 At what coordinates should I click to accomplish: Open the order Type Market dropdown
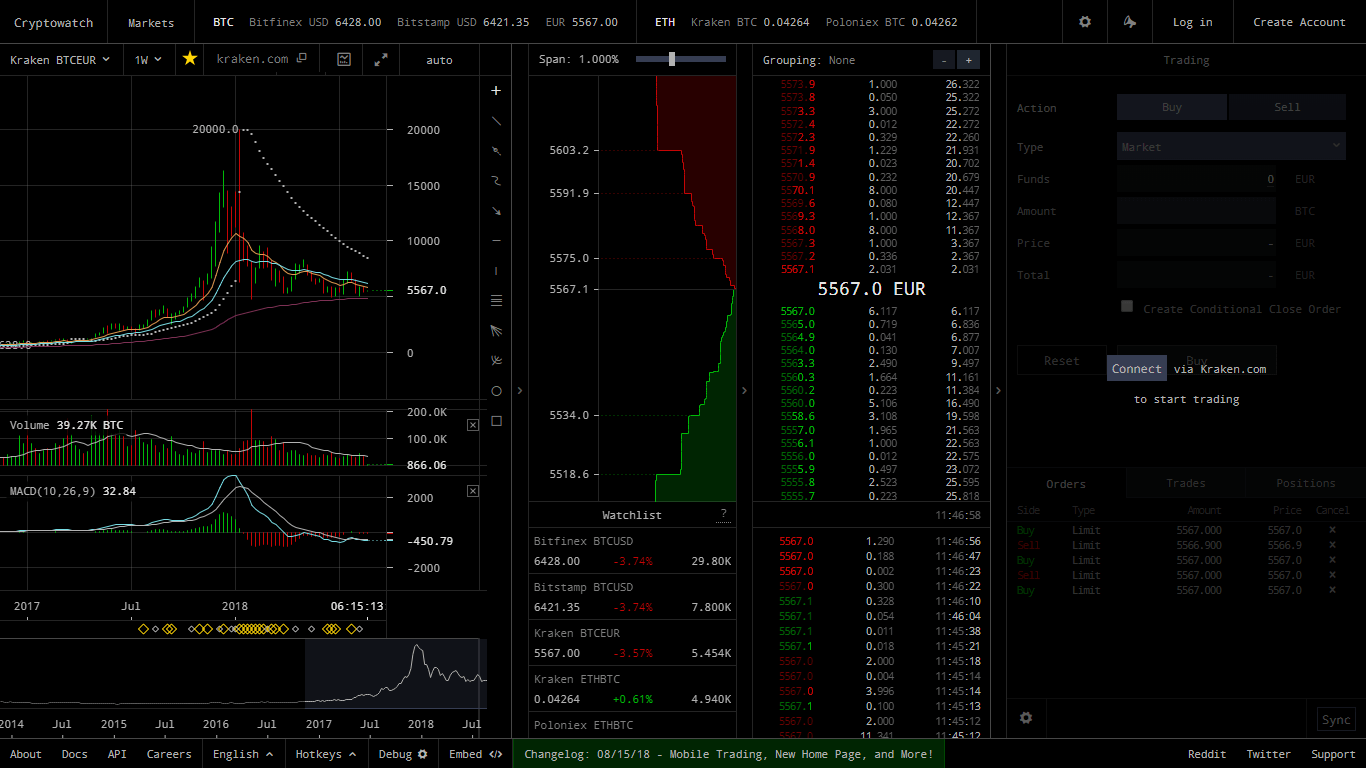point(1231,146)
